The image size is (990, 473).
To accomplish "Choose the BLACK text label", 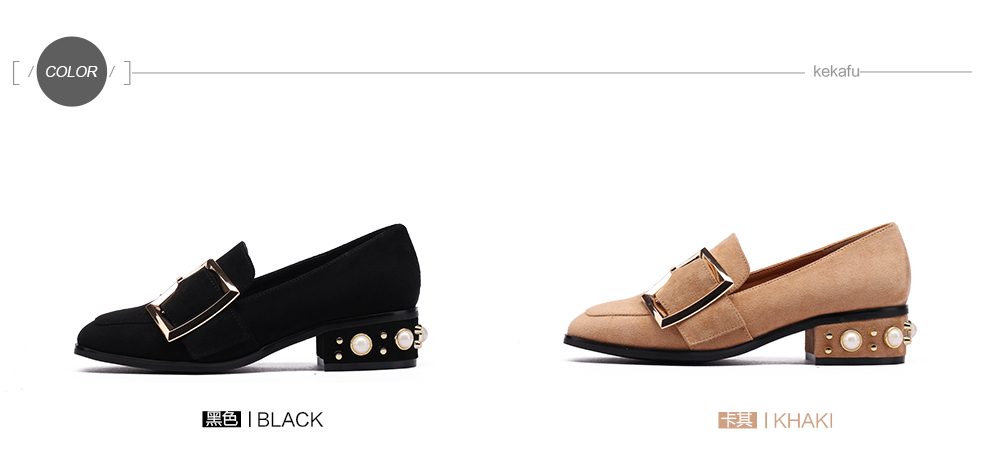I will (x=290, y=419).
